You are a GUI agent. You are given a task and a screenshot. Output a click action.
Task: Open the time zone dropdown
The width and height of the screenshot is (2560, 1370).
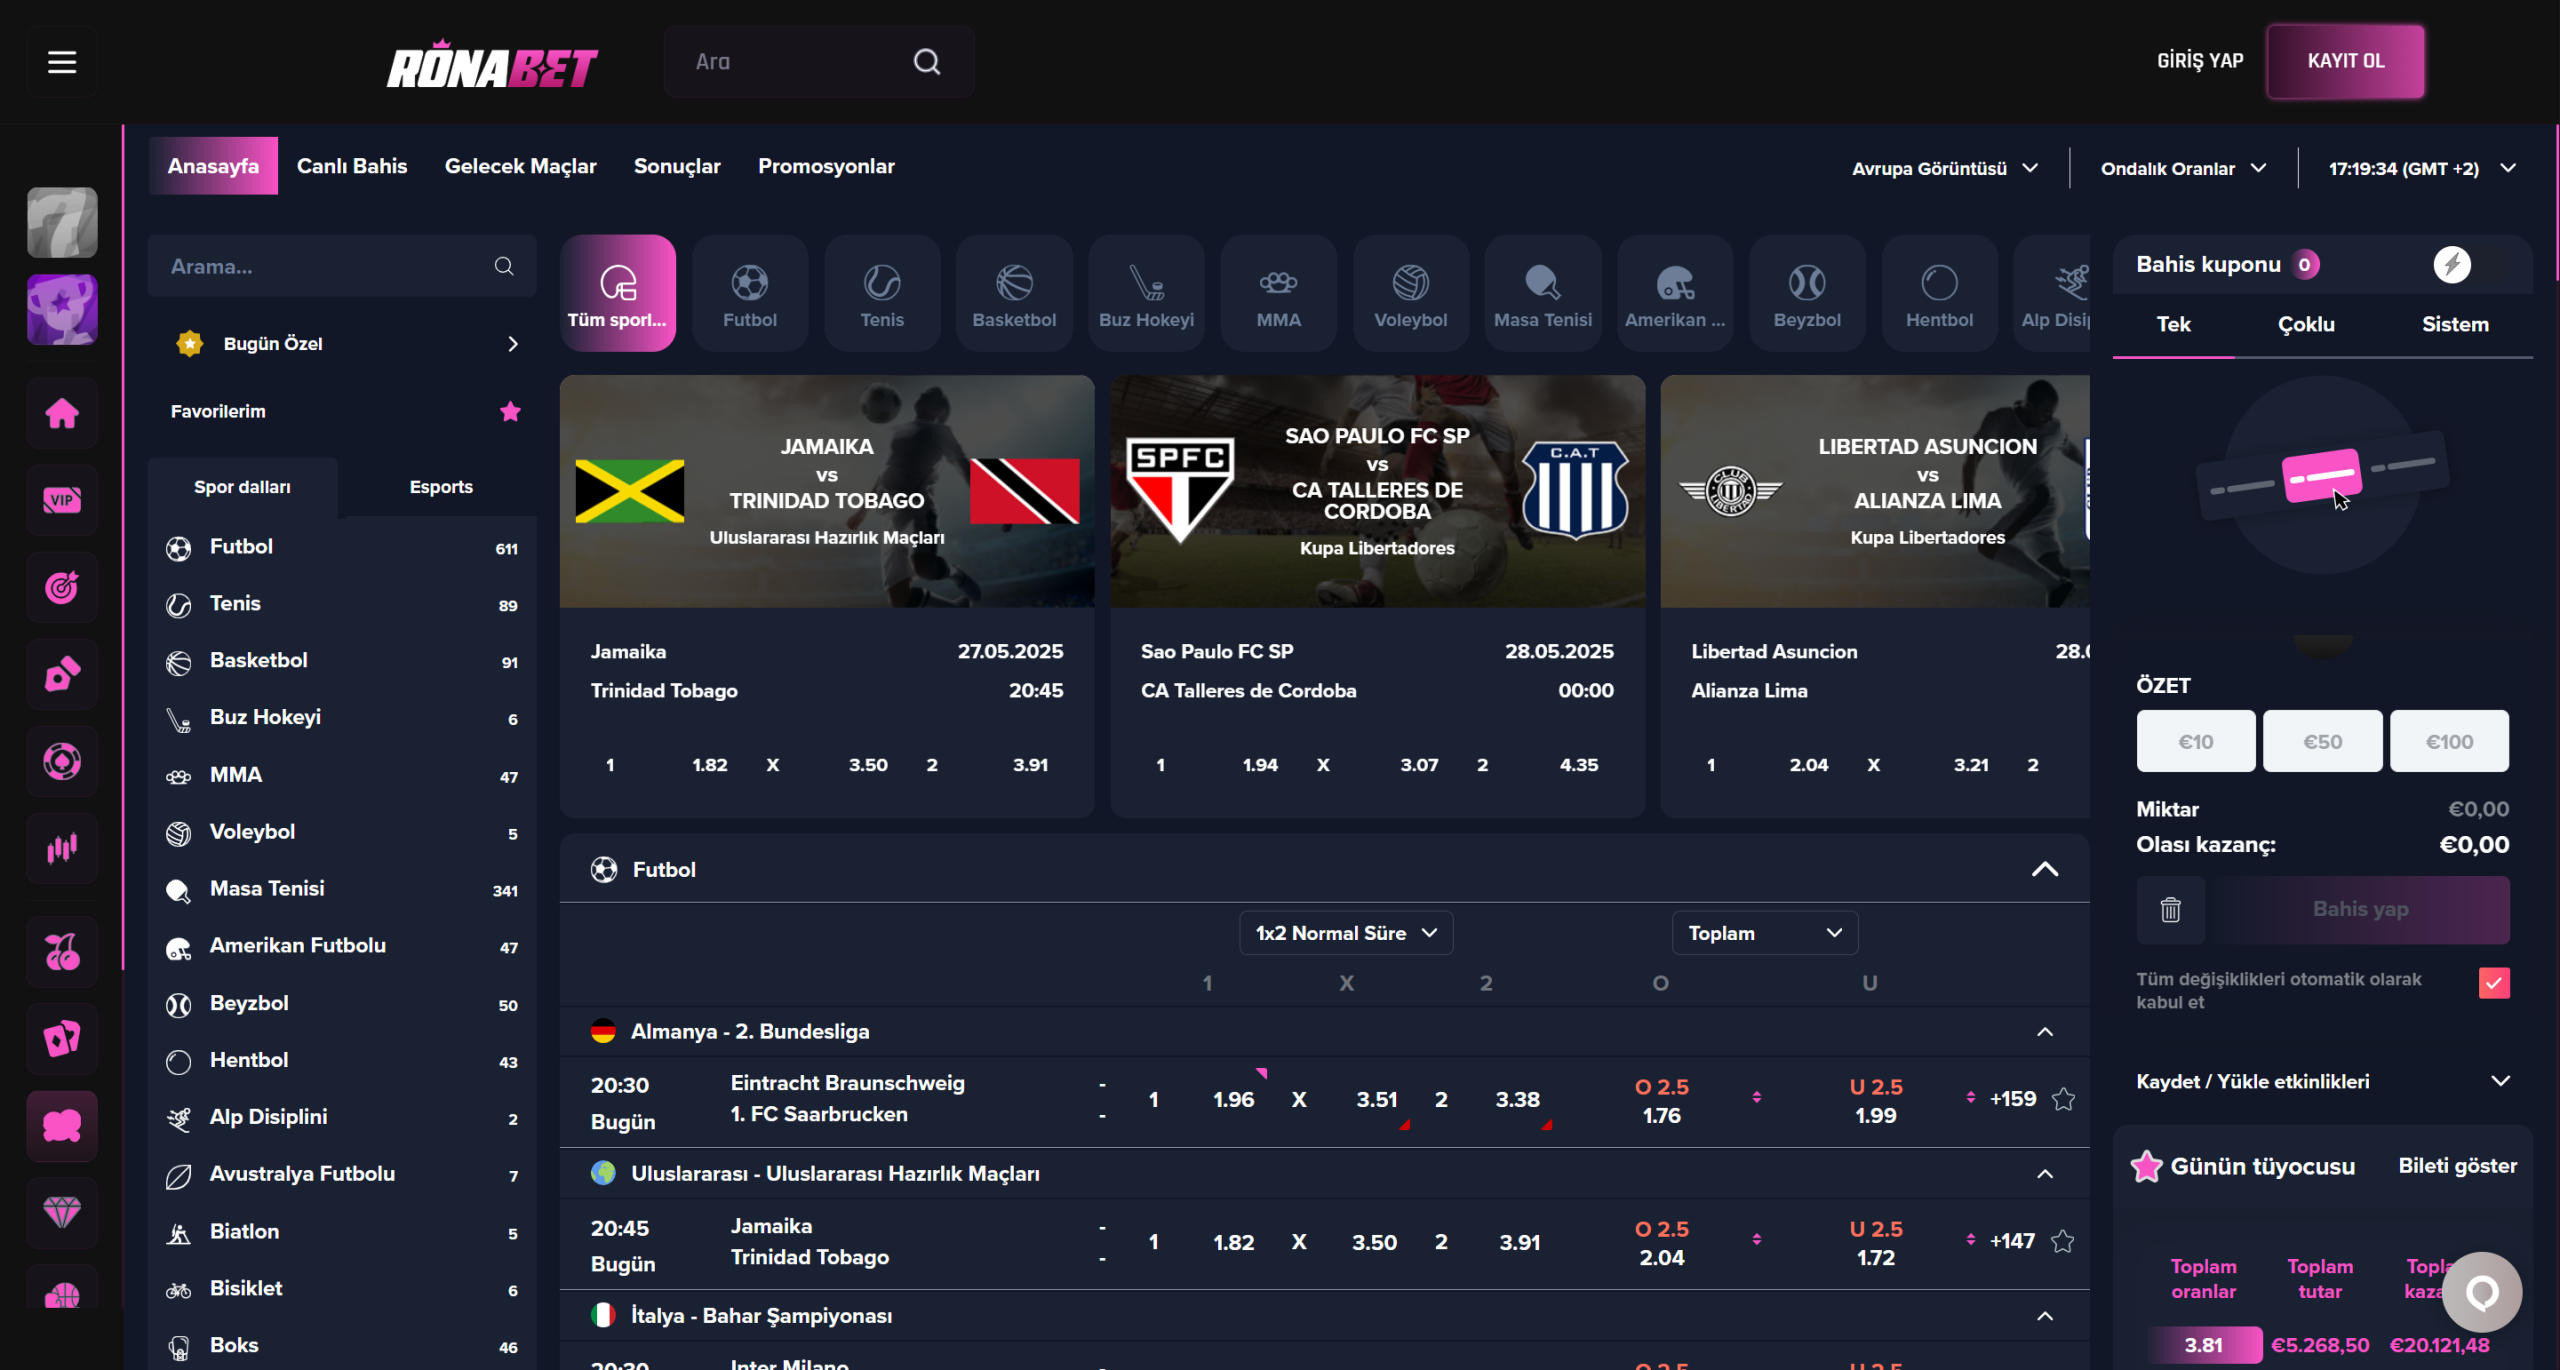click(2421, 168)
